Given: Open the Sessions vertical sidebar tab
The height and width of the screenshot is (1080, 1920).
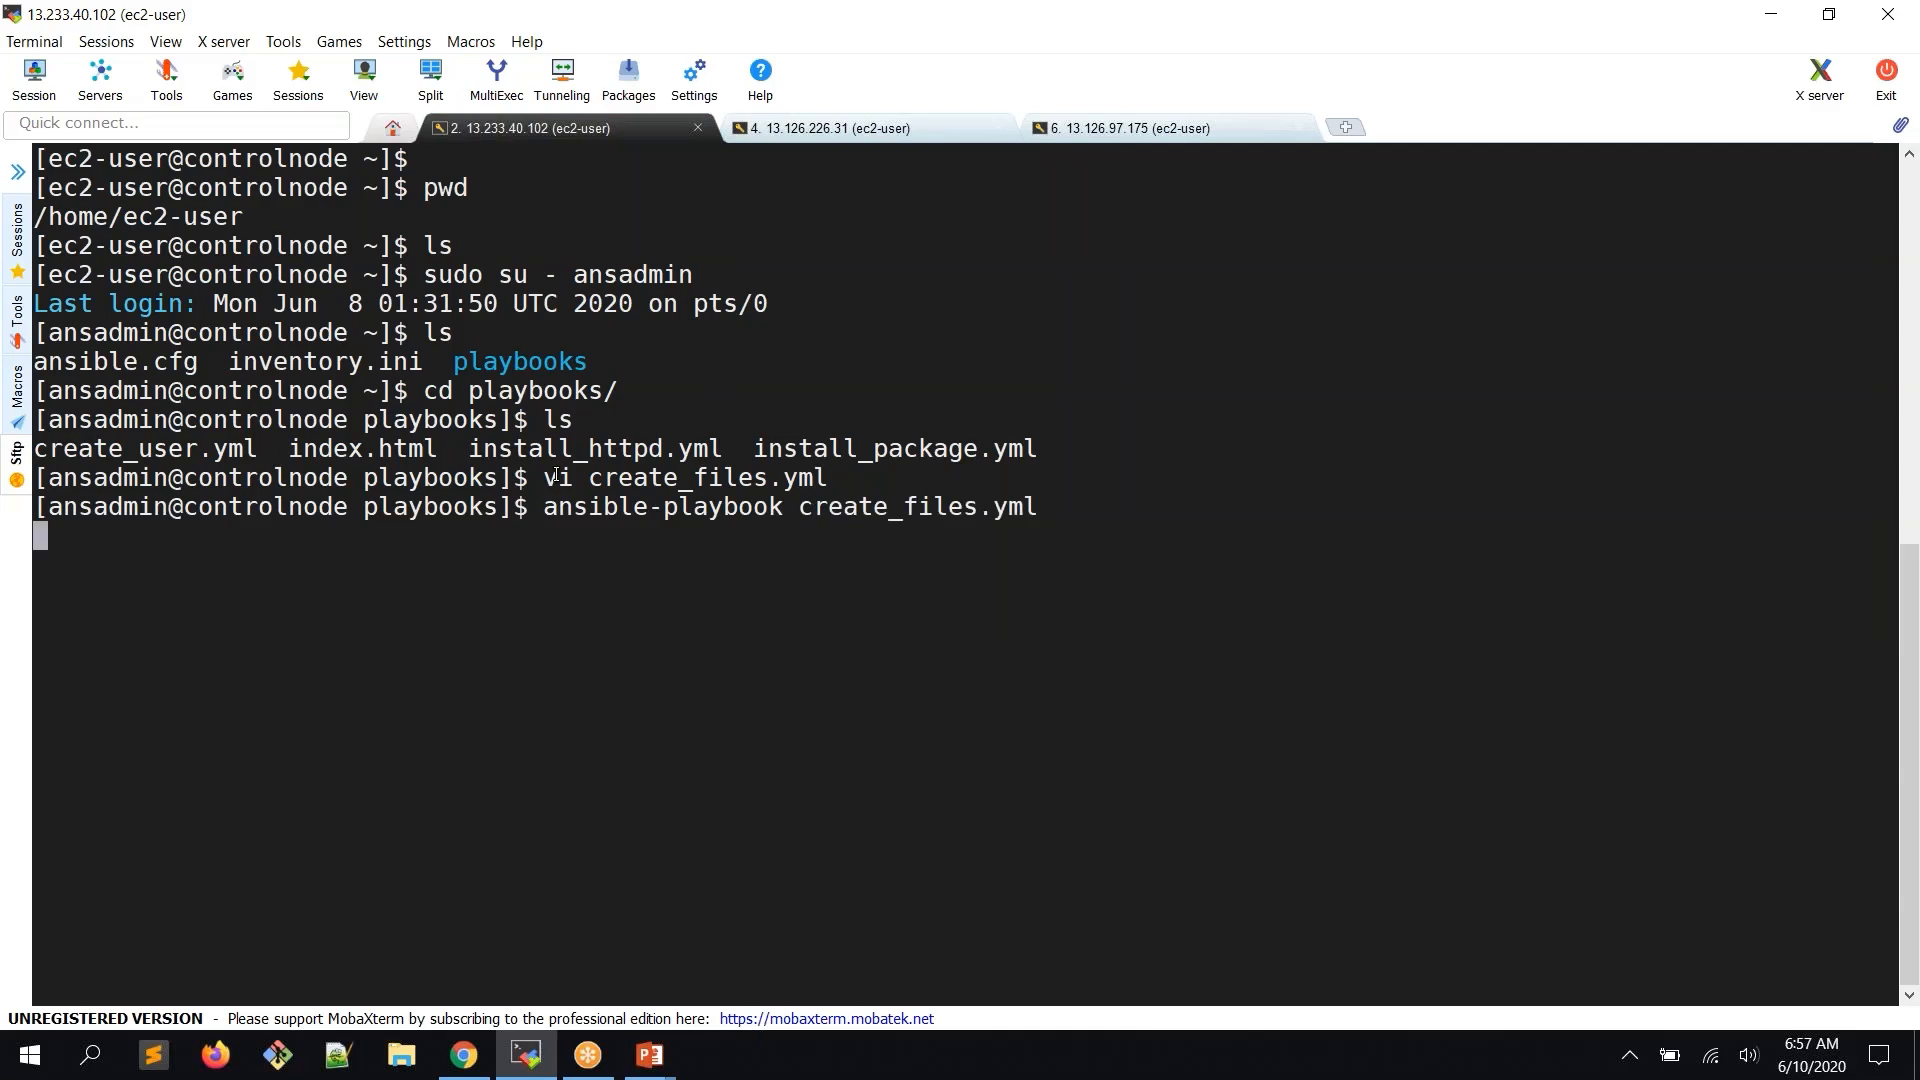Looking at the screenshot, I should click(17, 240).
